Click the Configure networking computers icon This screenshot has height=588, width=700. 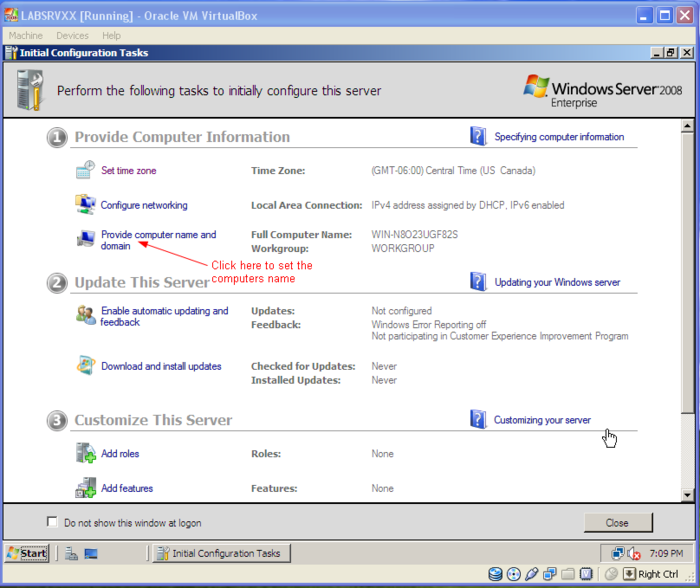coord(85,205)
